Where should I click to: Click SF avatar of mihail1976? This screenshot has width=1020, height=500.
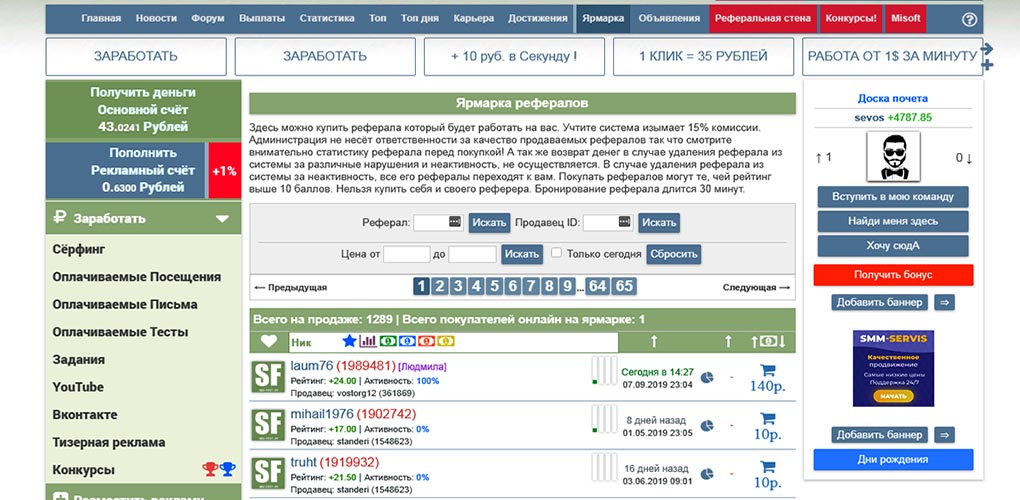coord(268,425)
